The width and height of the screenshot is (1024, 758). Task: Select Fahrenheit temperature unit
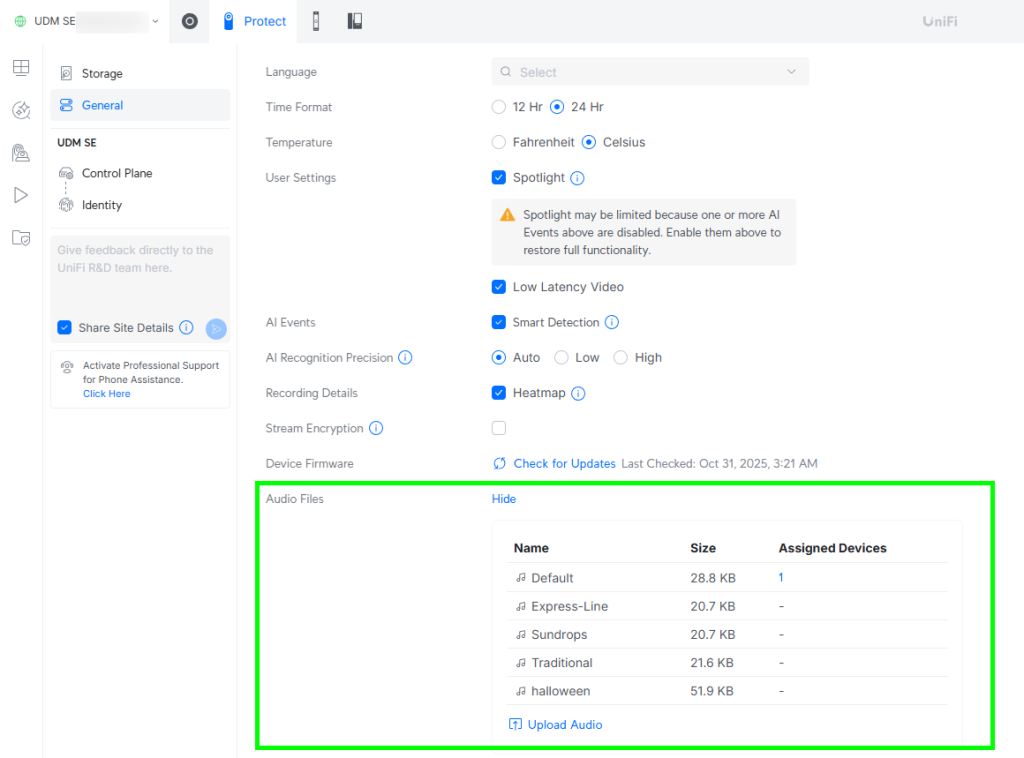click(x=499, y=142)
